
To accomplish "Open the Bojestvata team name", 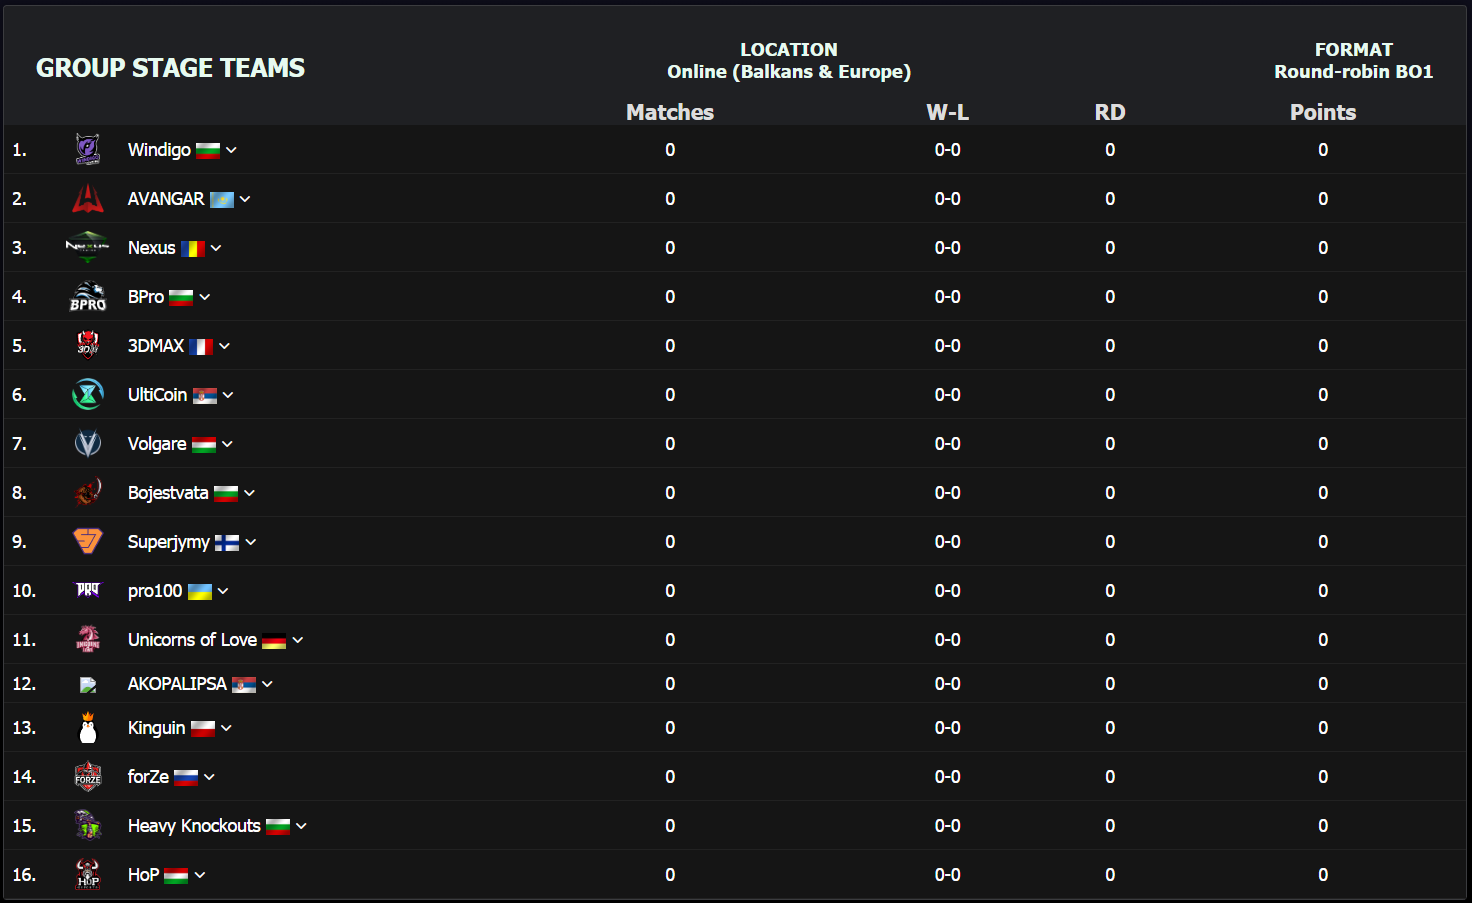I will [x=168, y=493].
